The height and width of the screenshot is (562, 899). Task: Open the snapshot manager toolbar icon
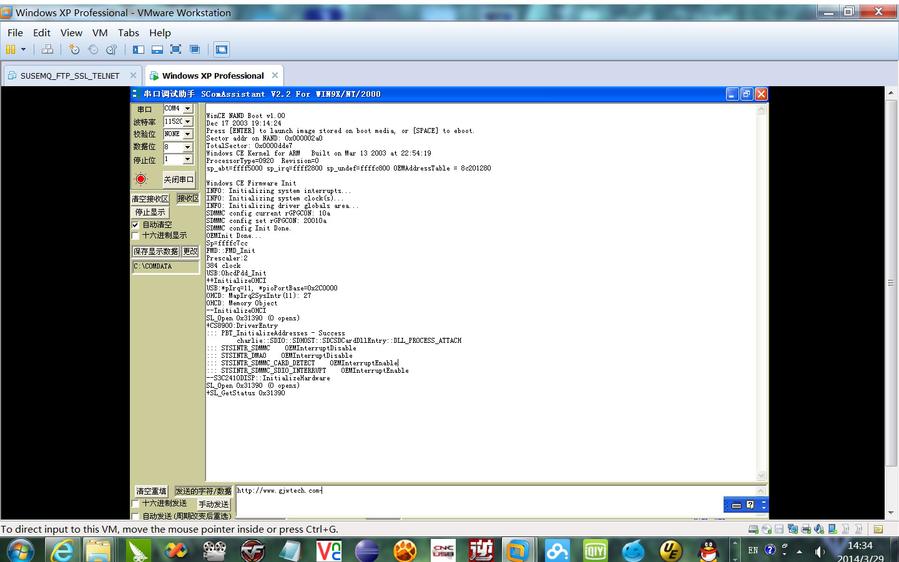111,49
